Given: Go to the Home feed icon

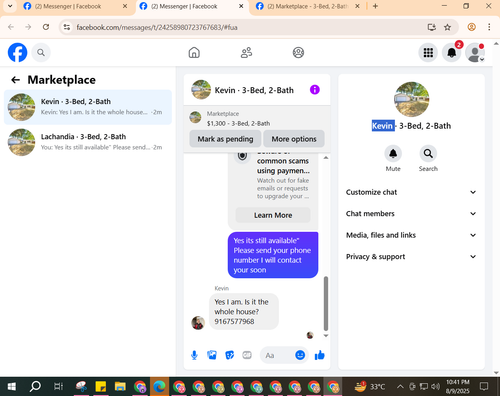Looking at the screenshot, I should (x=194, y=53).
